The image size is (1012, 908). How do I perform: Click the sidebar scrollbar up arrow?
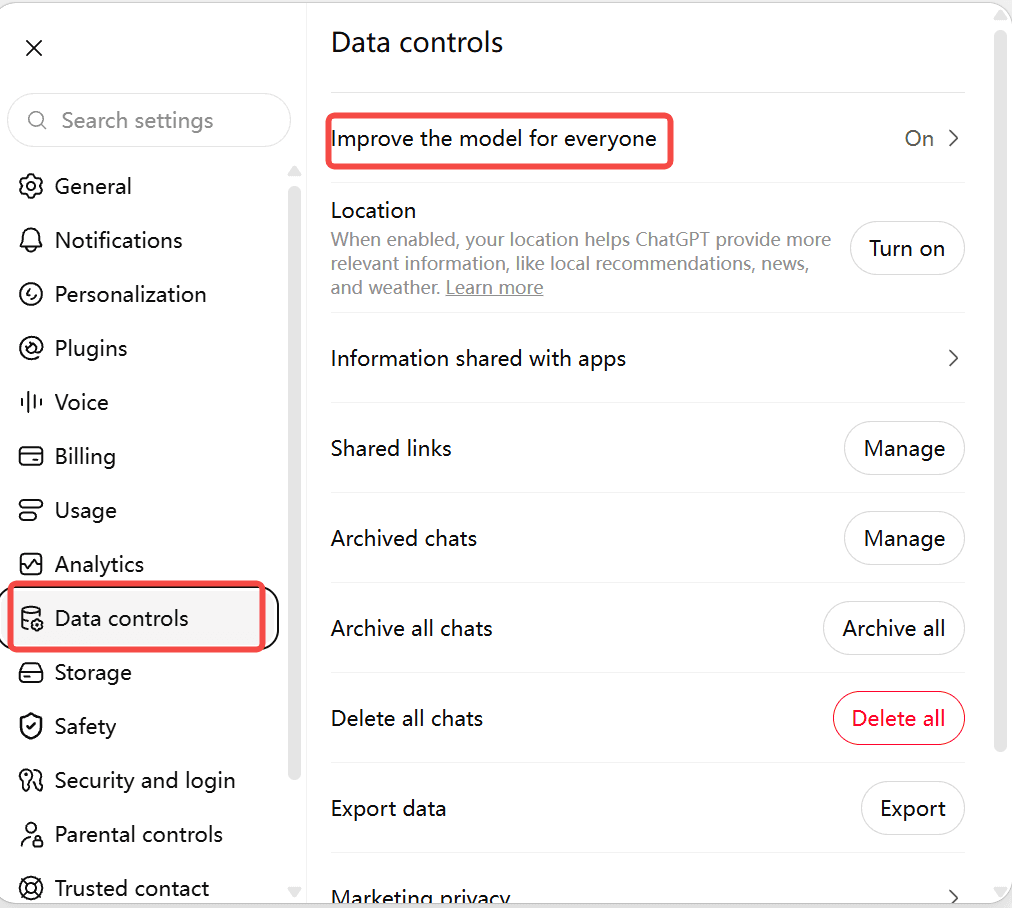click(x=294, y=171)
